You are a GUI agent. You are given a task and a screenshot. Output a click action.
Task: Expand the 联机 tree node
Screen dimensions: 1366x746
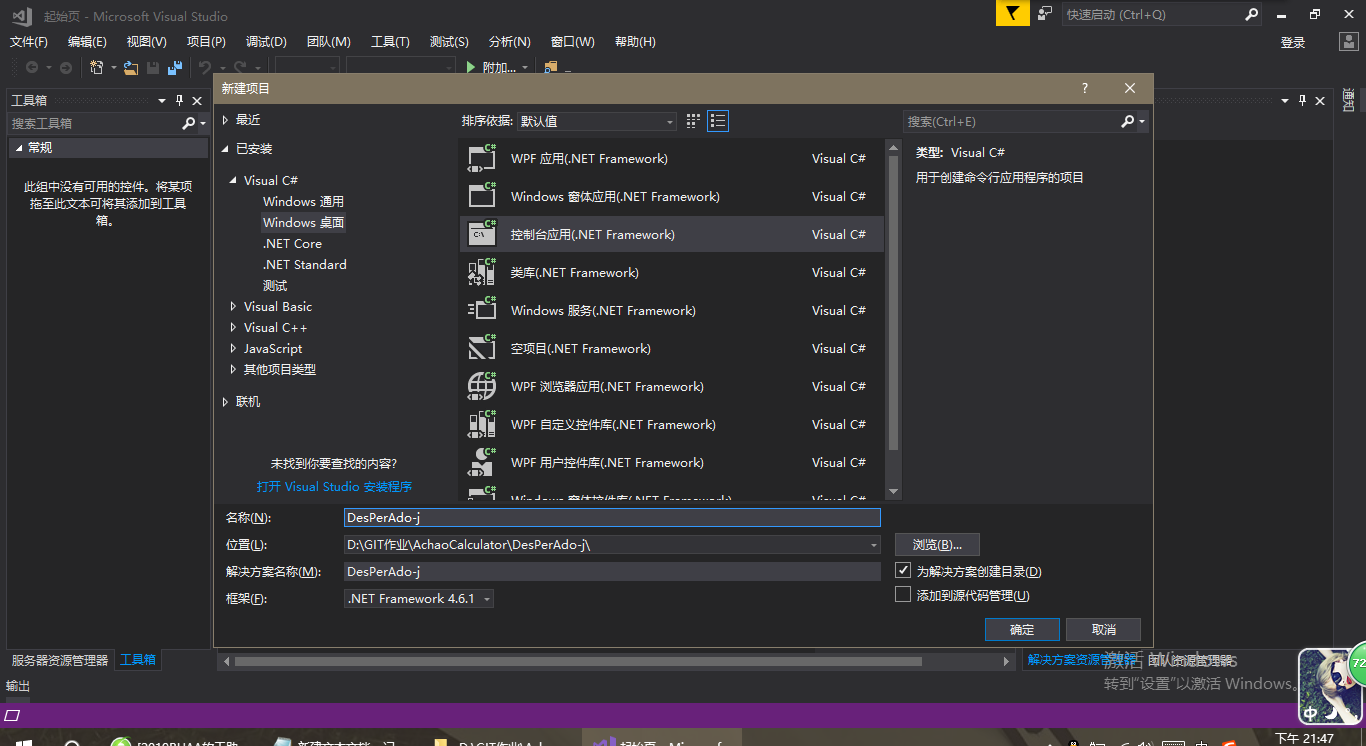coord(226,402)
